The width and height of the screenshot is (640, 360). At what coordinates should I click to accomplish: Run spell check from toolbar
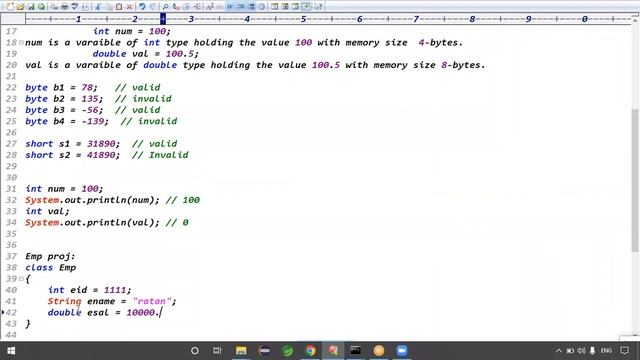click(74, 7)
